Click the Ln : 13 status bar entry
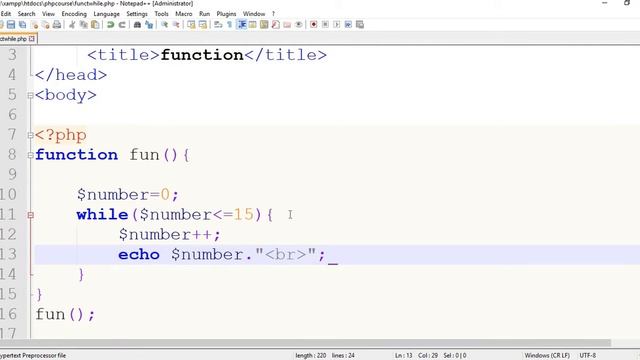 click(404, 356)
